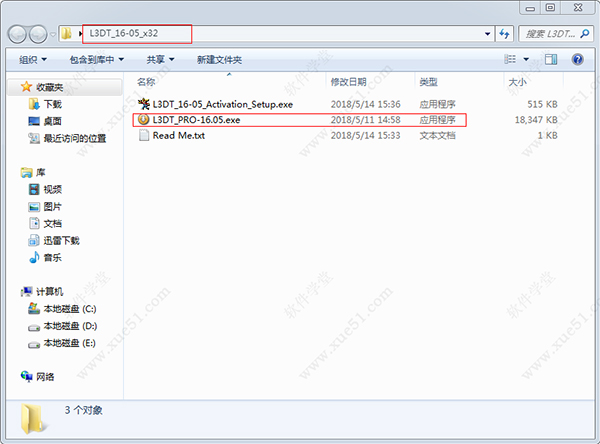Image resolution: width=600 pixels, height=444 pixels.
Task: Click the Read Me.txt file name
Action: coord(179,135)
